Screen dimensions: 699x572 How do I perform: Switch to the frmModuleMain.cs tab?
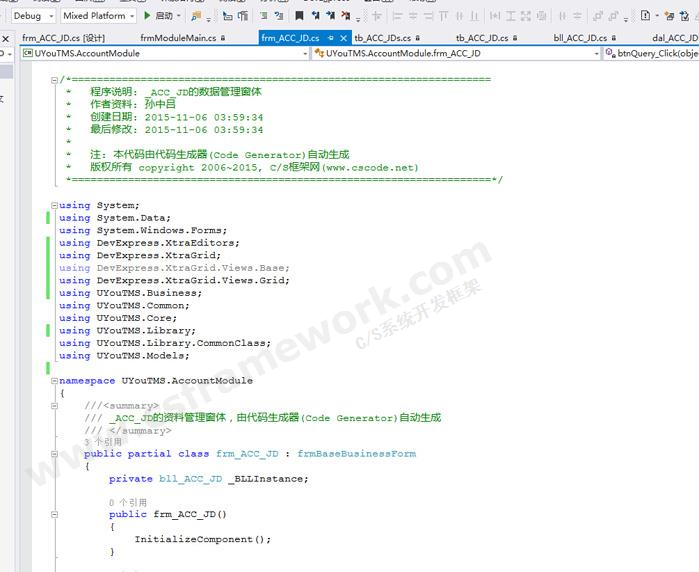177,38
